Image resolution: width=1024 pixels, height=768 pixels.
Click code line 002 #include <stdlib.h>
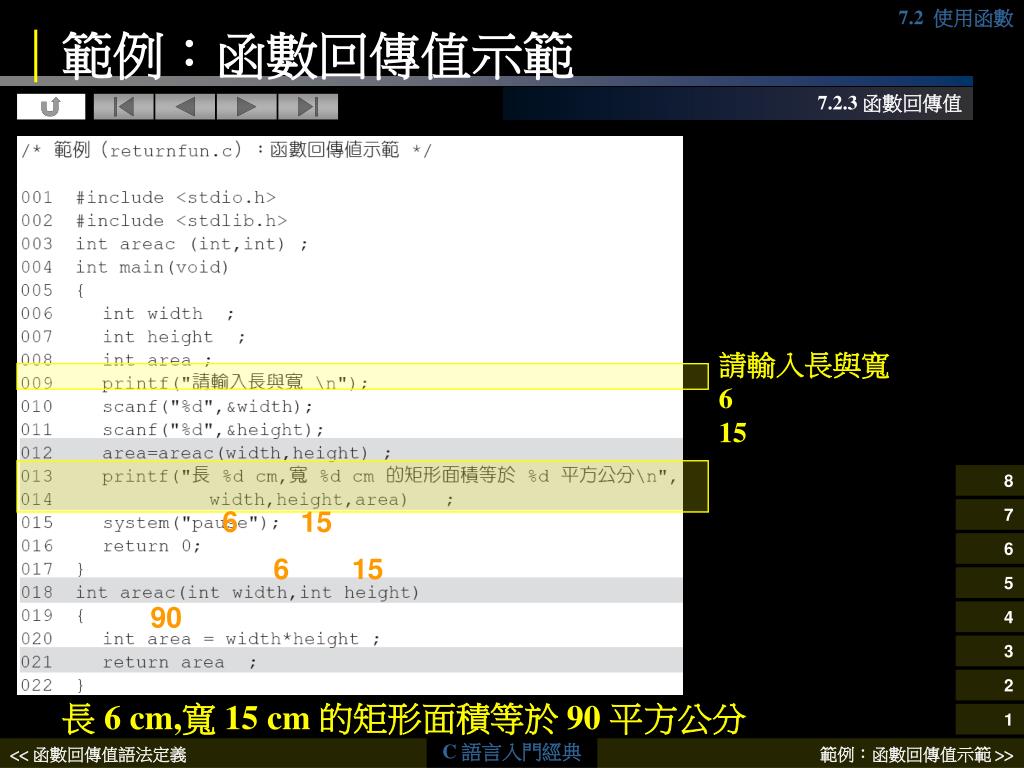point(154,221)
